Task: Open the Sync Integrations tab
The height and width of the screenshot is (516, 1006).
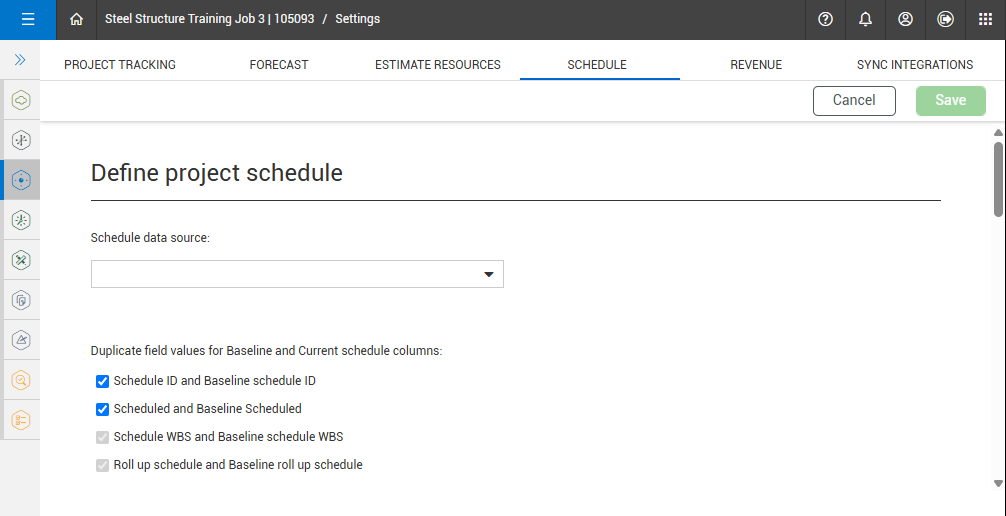Action: (914, 65)
